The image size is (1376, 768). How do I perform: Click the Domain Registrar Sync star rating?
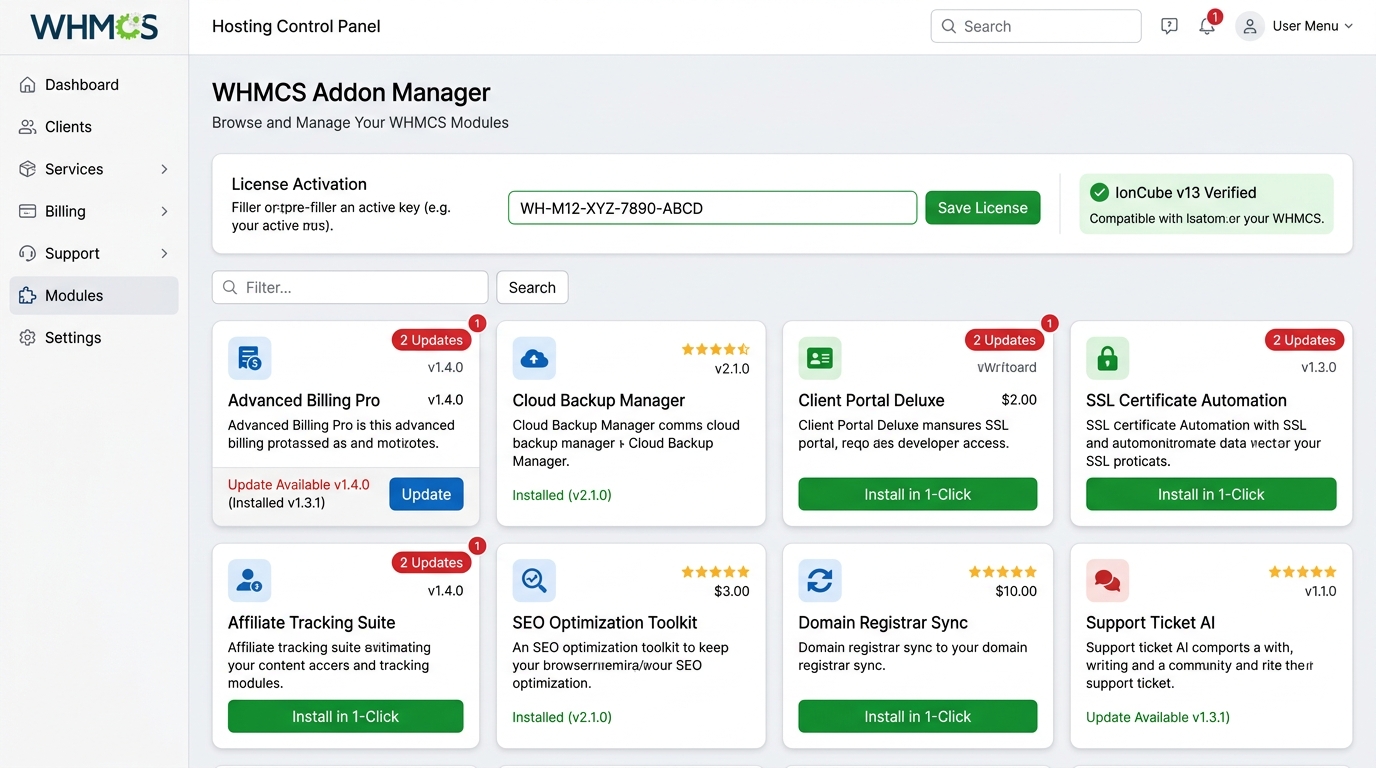coord(1002,572)
